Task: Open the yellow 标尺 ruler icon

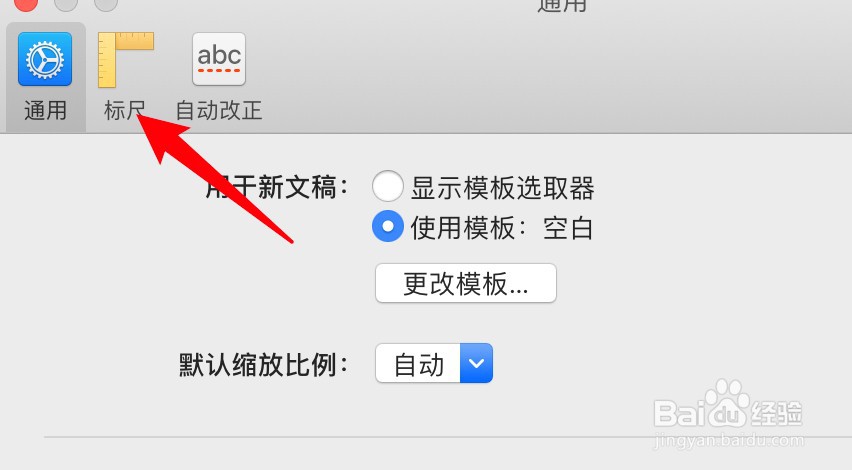Action: tap(126, 60)
